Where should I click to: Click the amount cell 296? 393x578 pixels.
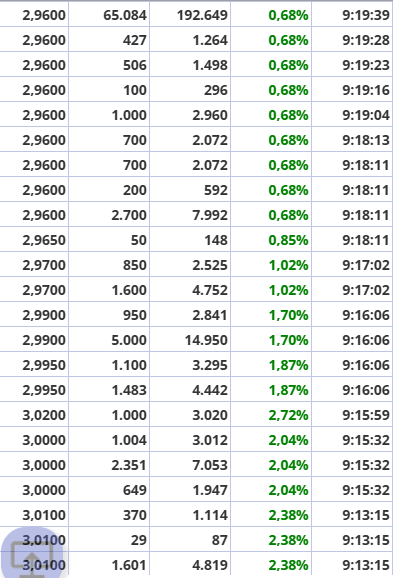click(x=190, y=90)
